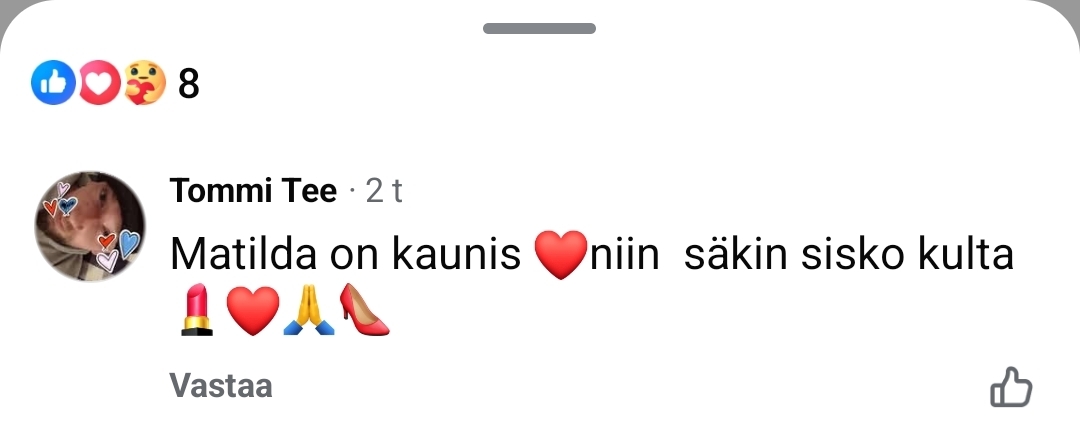Open the Tommi Tee name link
Image resolution: width=1080 pixels, height=441 pixels.
tap(253, 191)
